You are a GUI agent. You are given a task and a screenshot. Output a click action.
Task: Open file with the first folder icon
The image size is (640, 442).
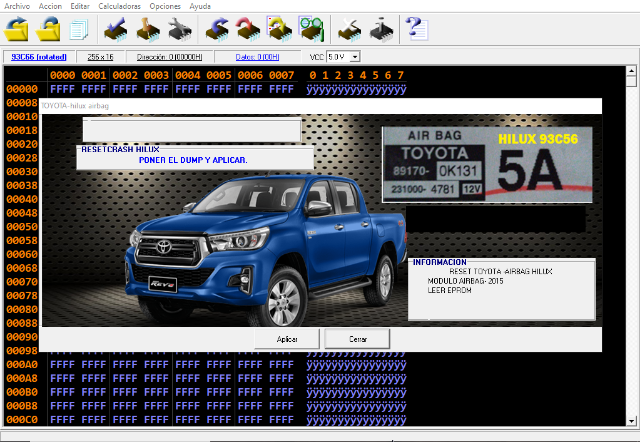[16, 29]
